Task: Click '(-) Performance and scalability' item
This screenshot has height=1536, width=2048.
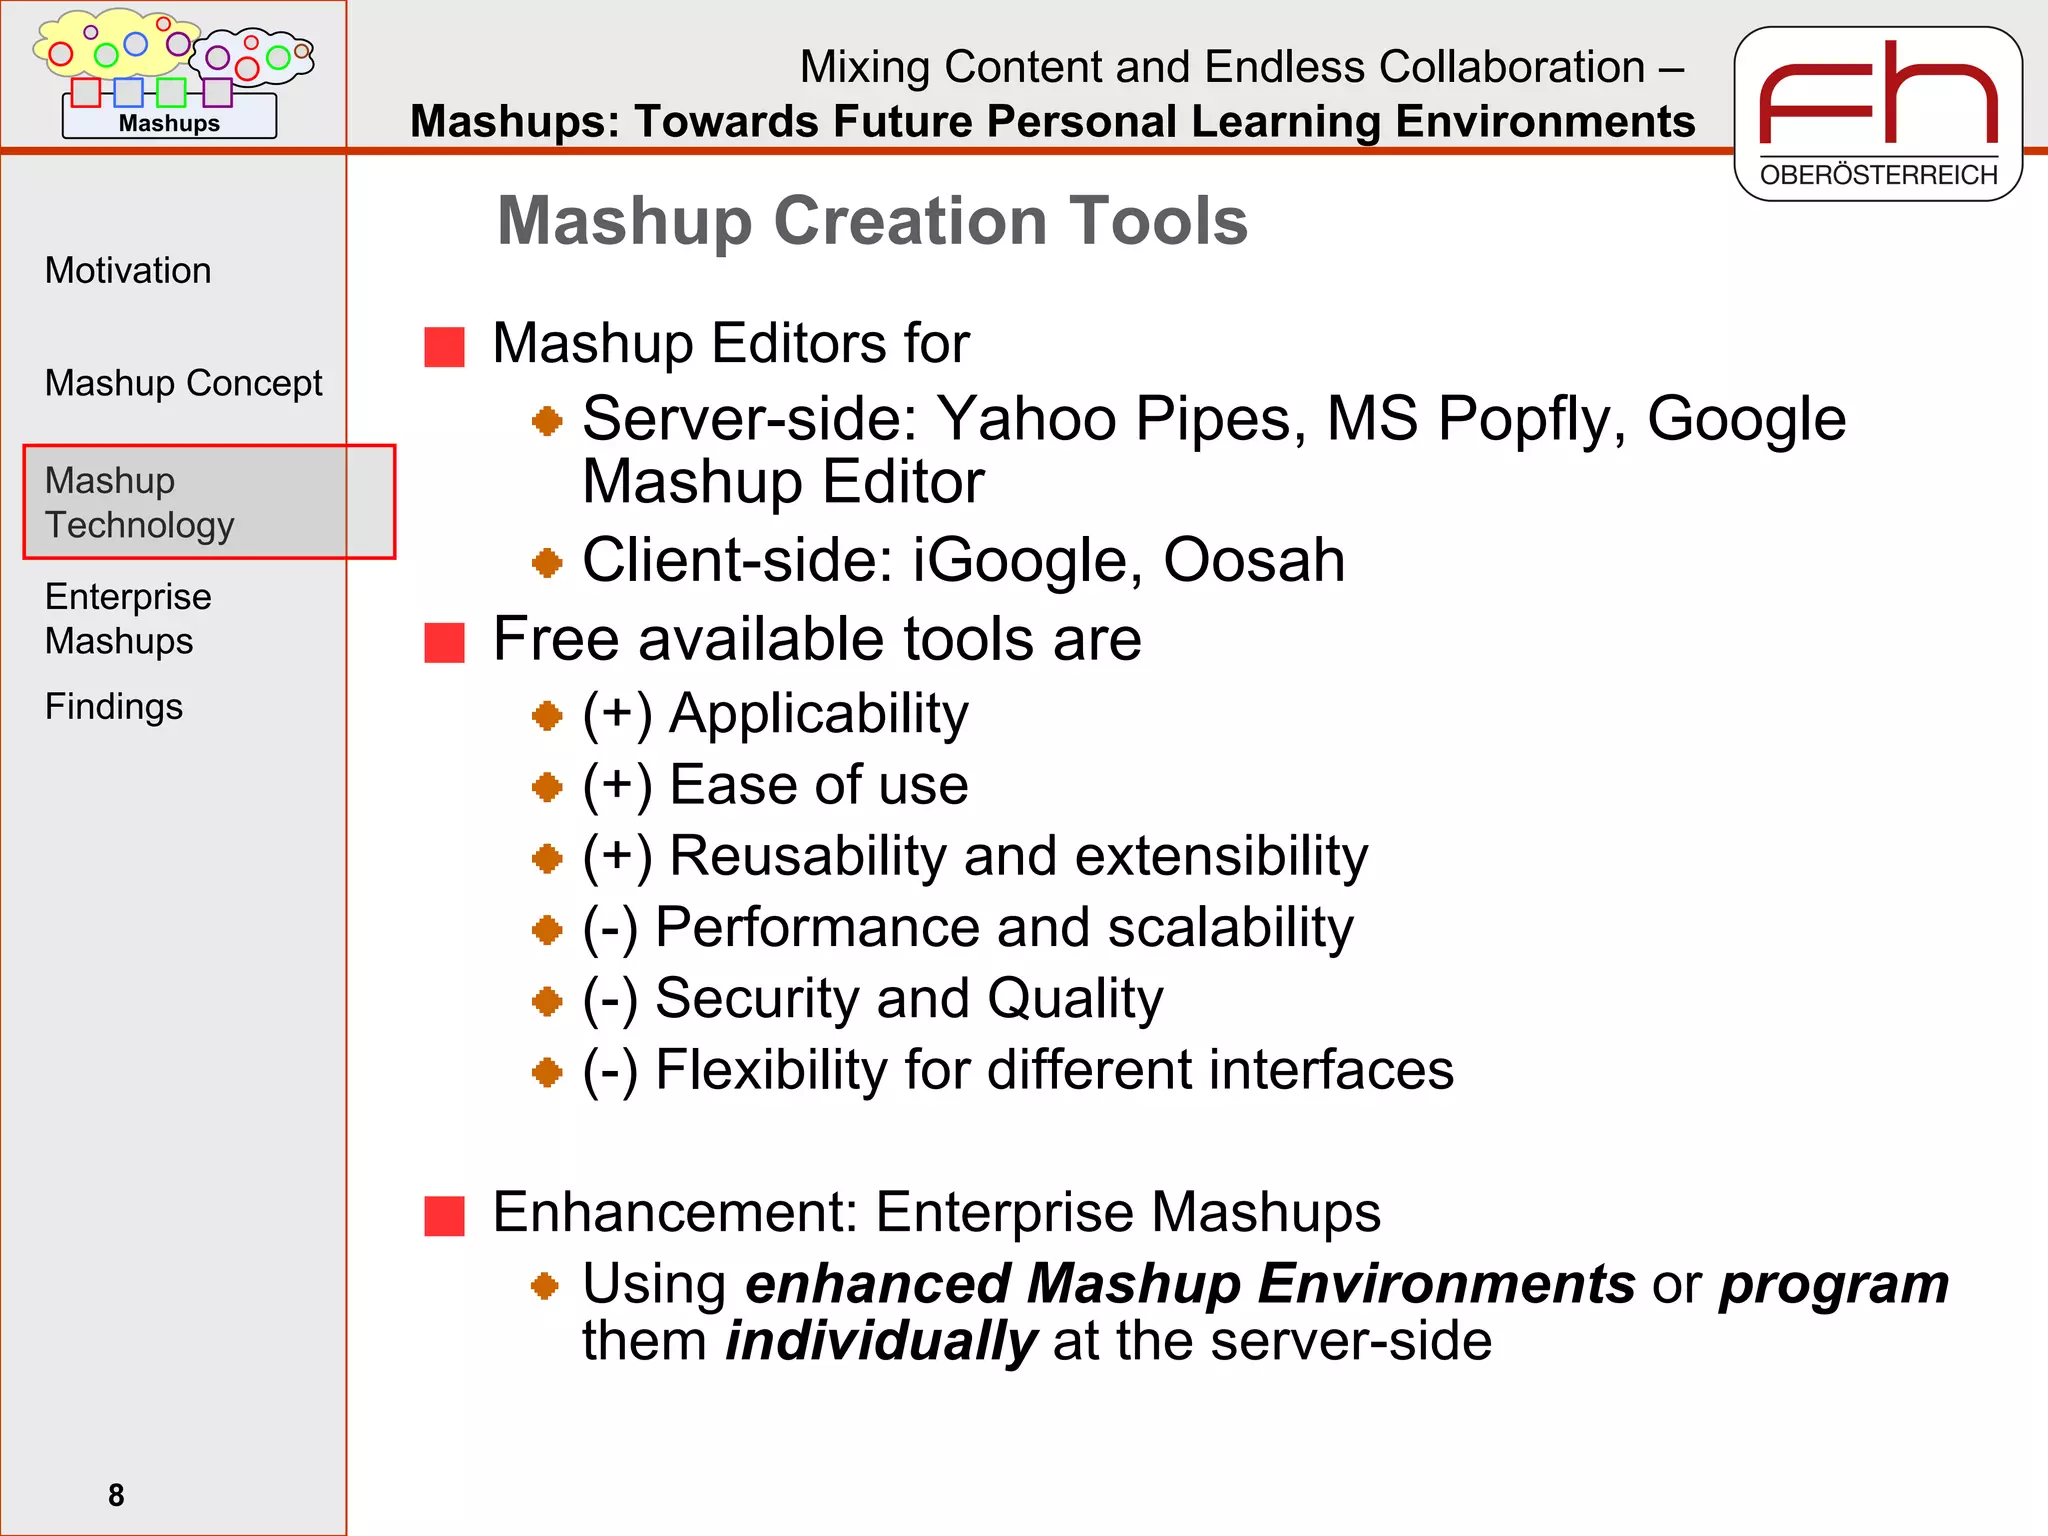Action: click(968, 927)
